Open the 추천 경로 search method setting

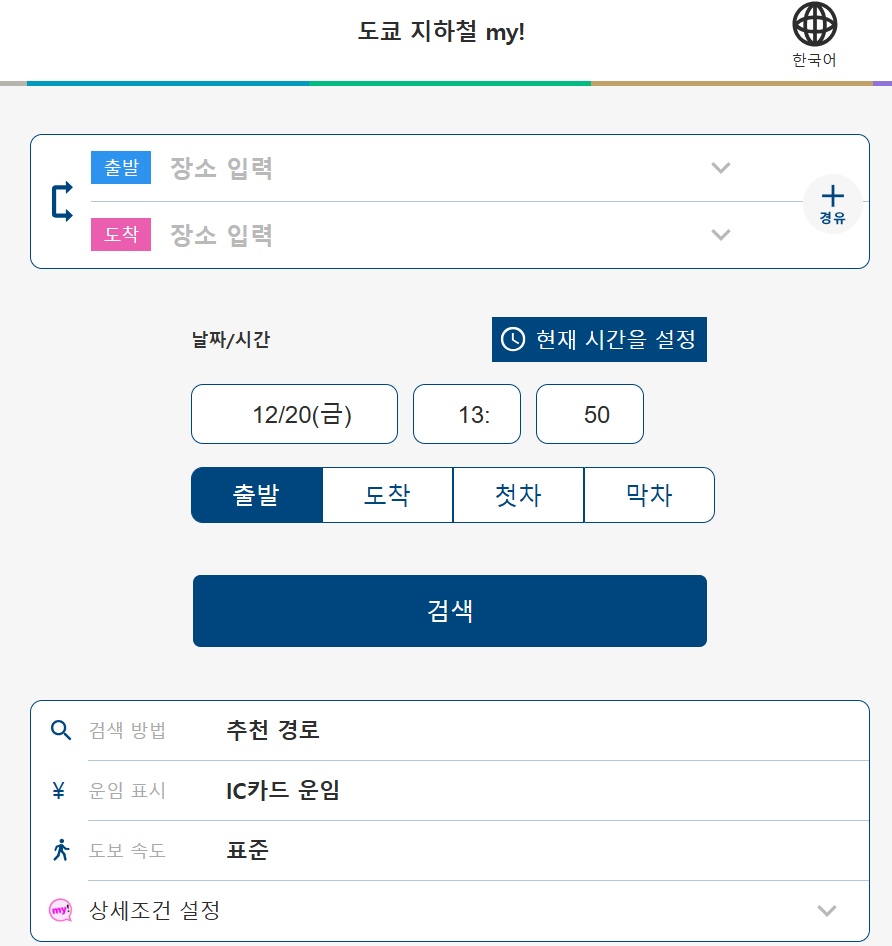point(272,730)
